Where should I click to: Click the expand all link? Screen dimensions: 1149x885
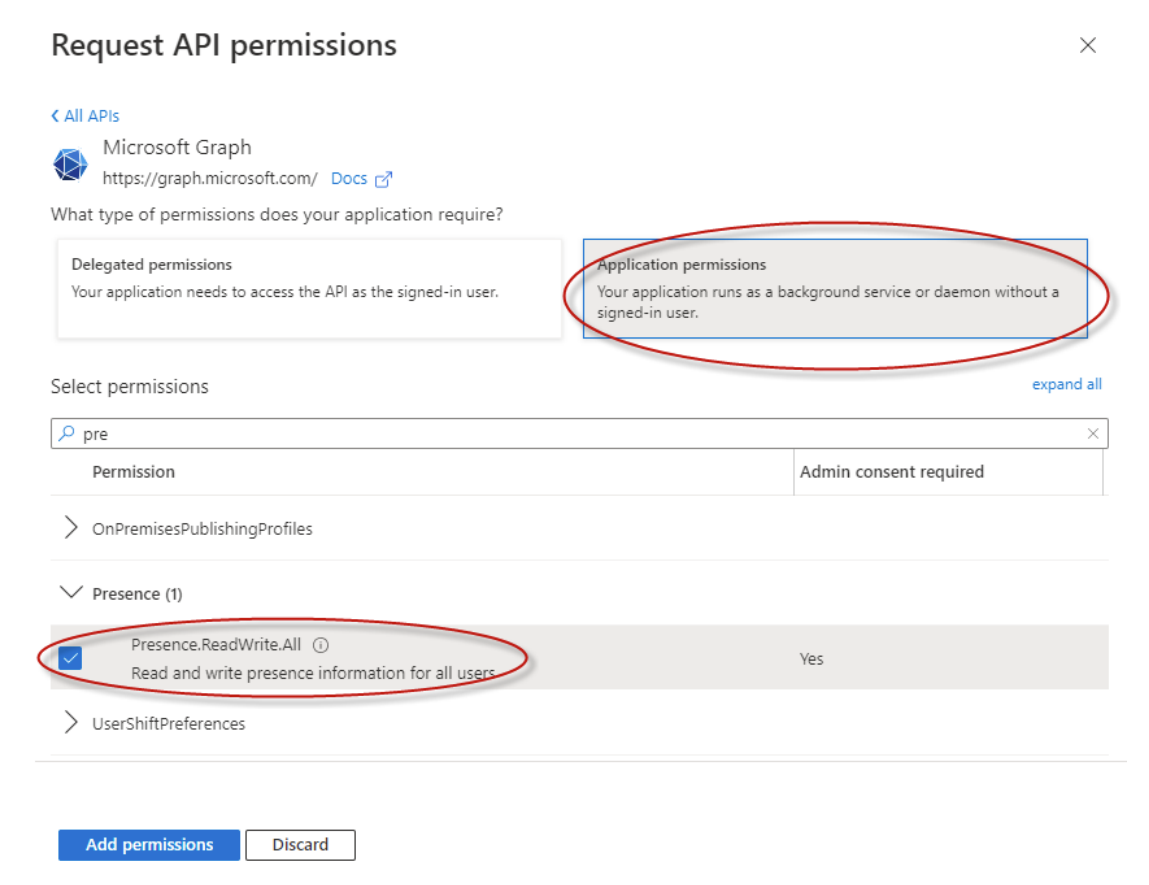pos(1066,385)
